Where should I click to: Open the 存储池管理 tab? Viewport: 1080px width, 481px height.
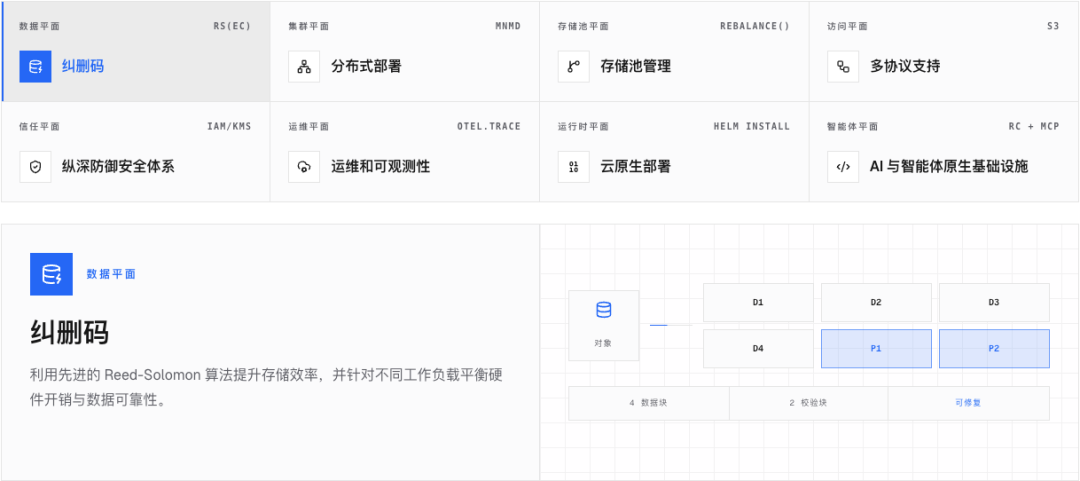(x=674, y=52)
